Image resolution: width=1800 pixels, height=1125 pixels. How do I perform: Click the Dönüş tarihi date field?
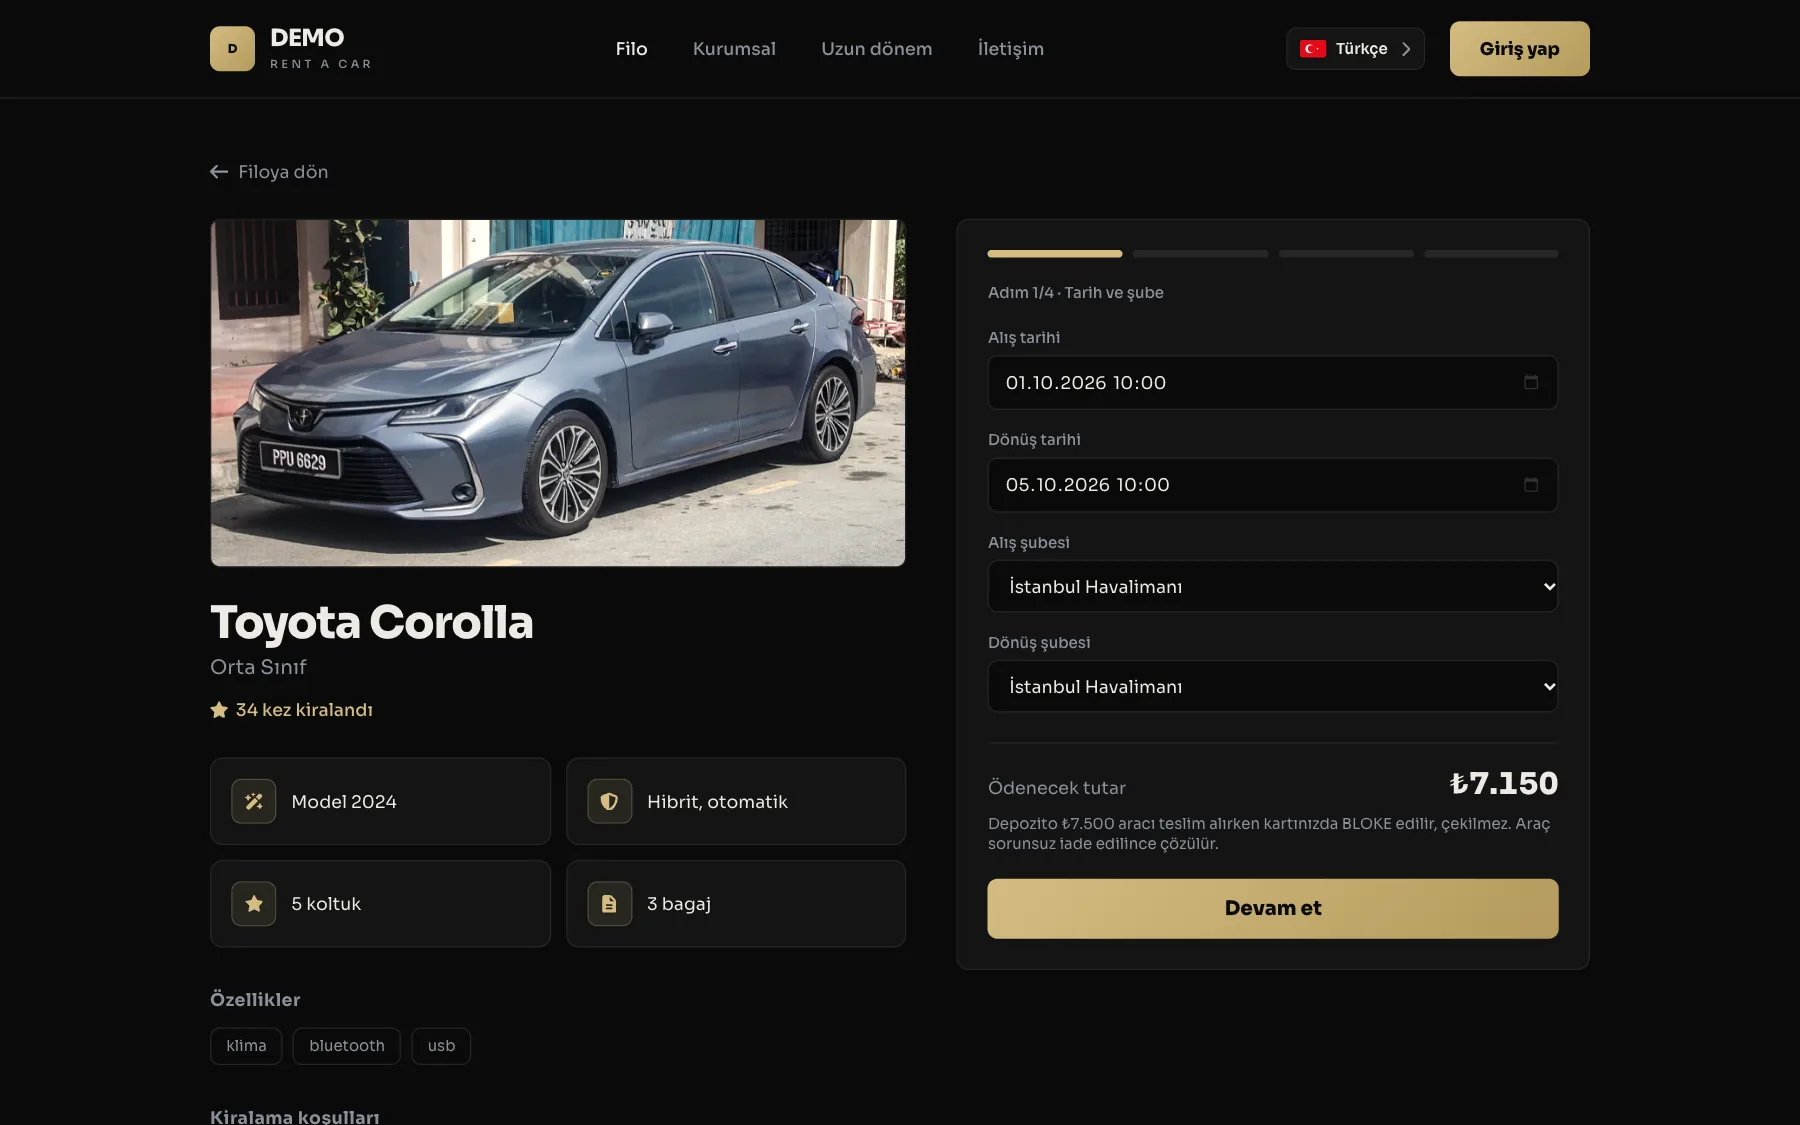coord(1273,485)
